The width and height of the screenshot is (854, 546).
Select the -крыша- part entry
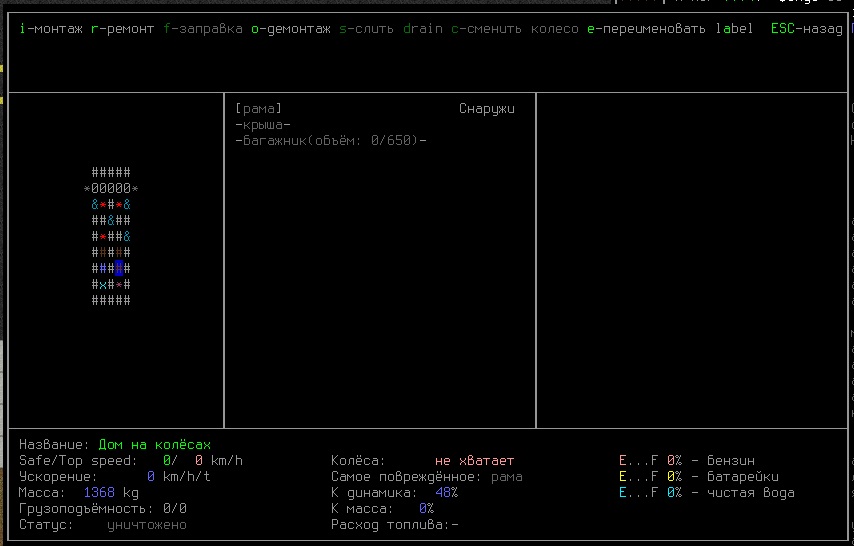coord(263,125)
